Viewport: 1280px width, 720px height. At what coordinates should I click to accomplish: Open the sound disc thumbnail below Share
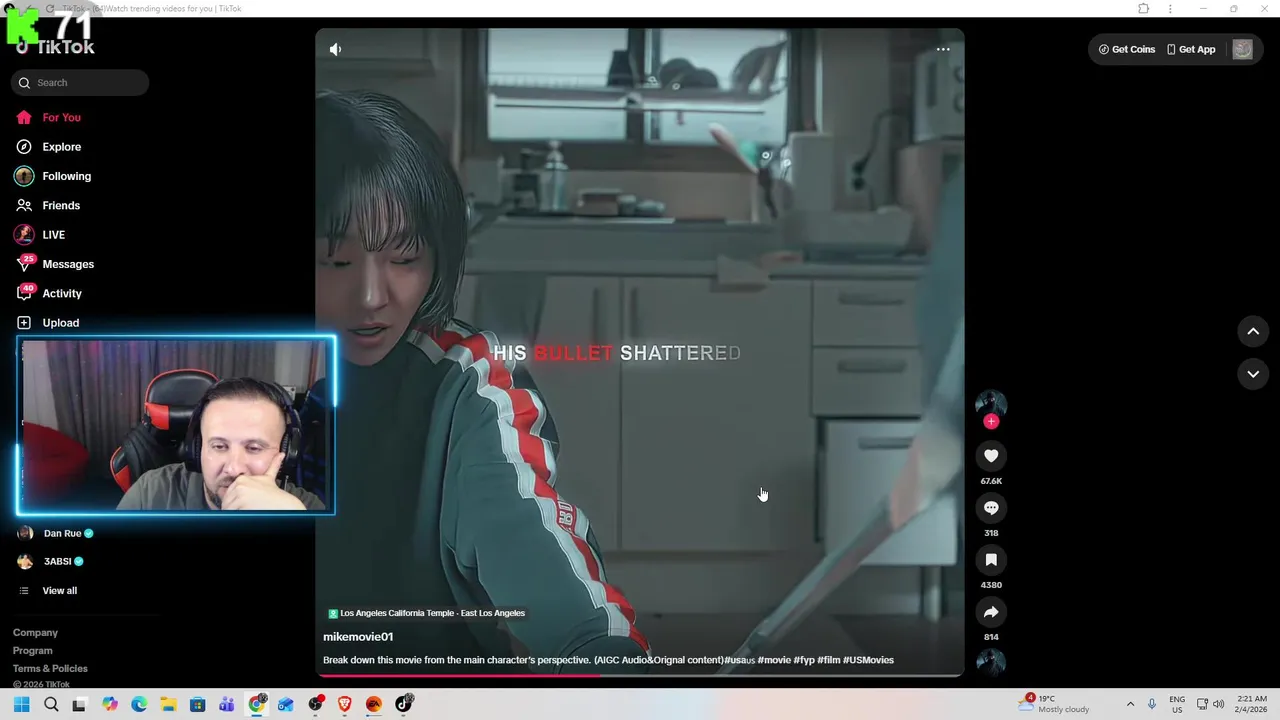(x=991, y=662)
